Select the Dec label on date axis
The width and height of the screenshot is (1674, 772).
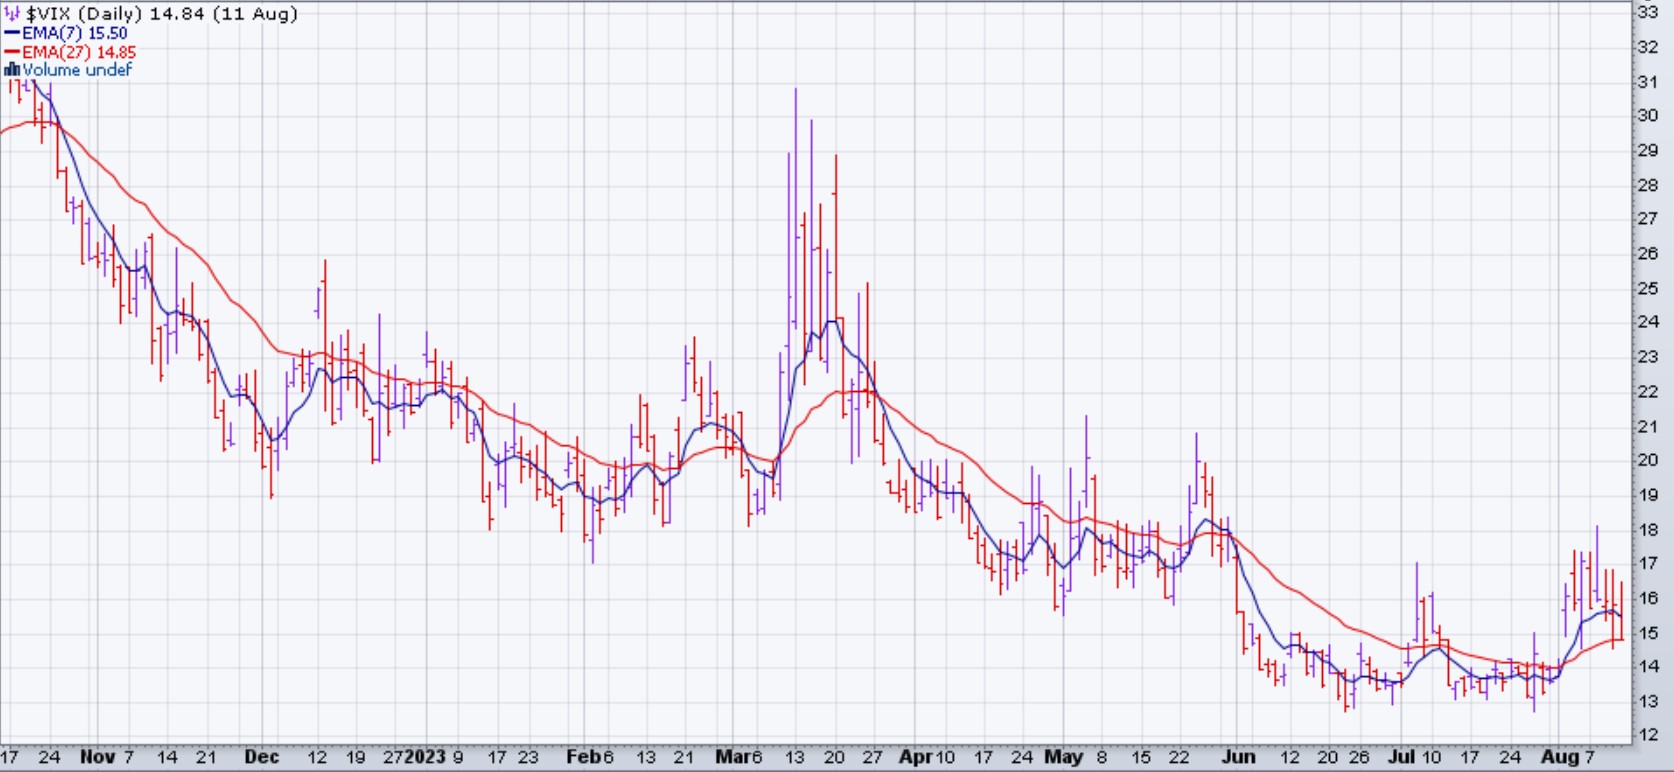261,757
